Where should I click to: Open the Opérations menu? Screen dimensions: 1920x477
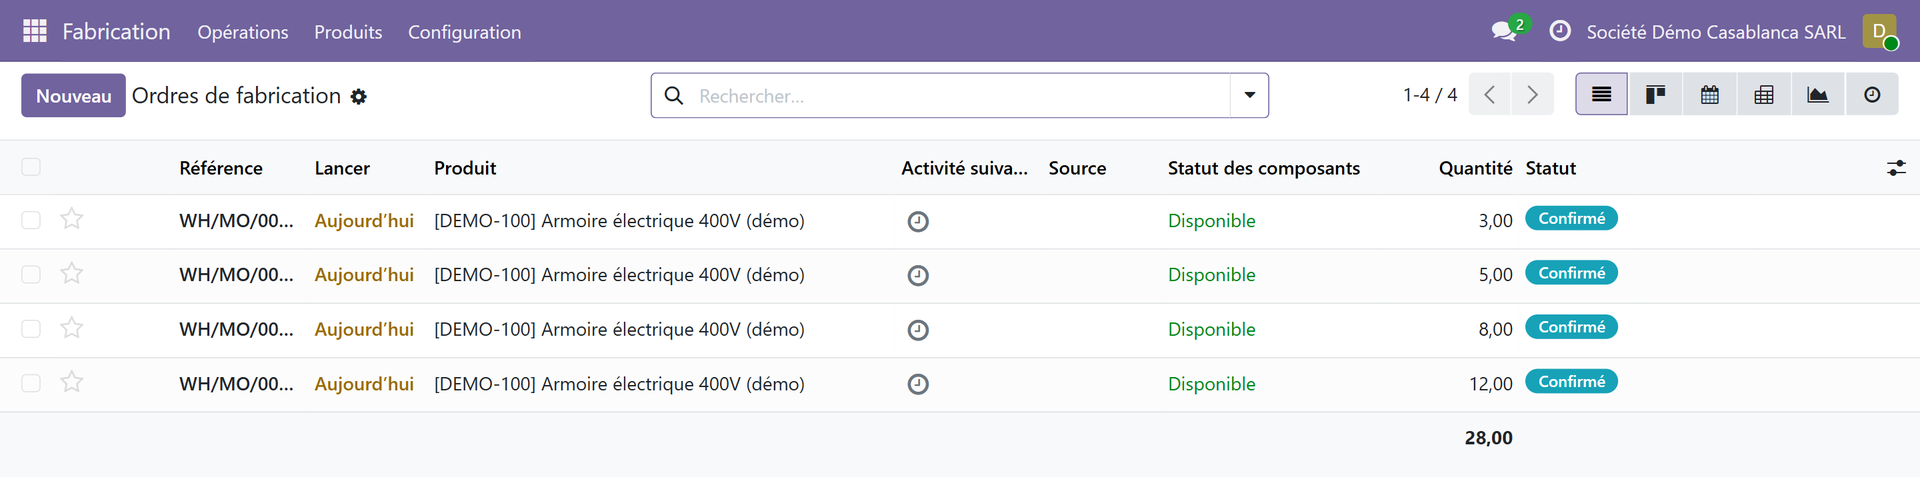coord(243,32)
